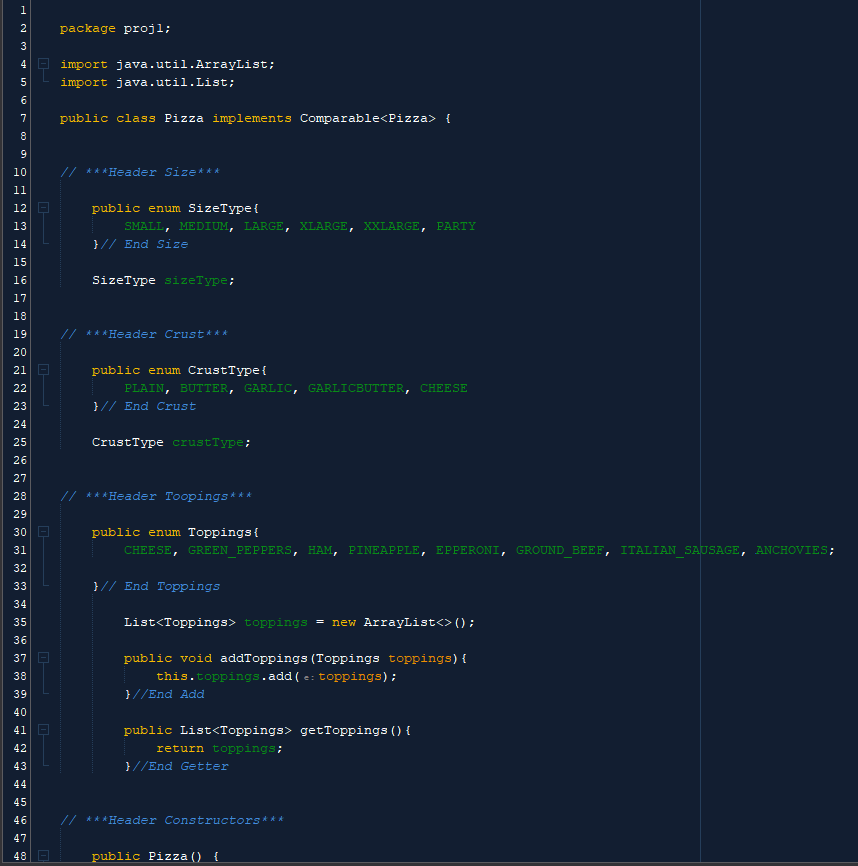Collapse the Pizza constructor fold on line 48
Viewport: 858px width, 866px height.
pos(42,855)
